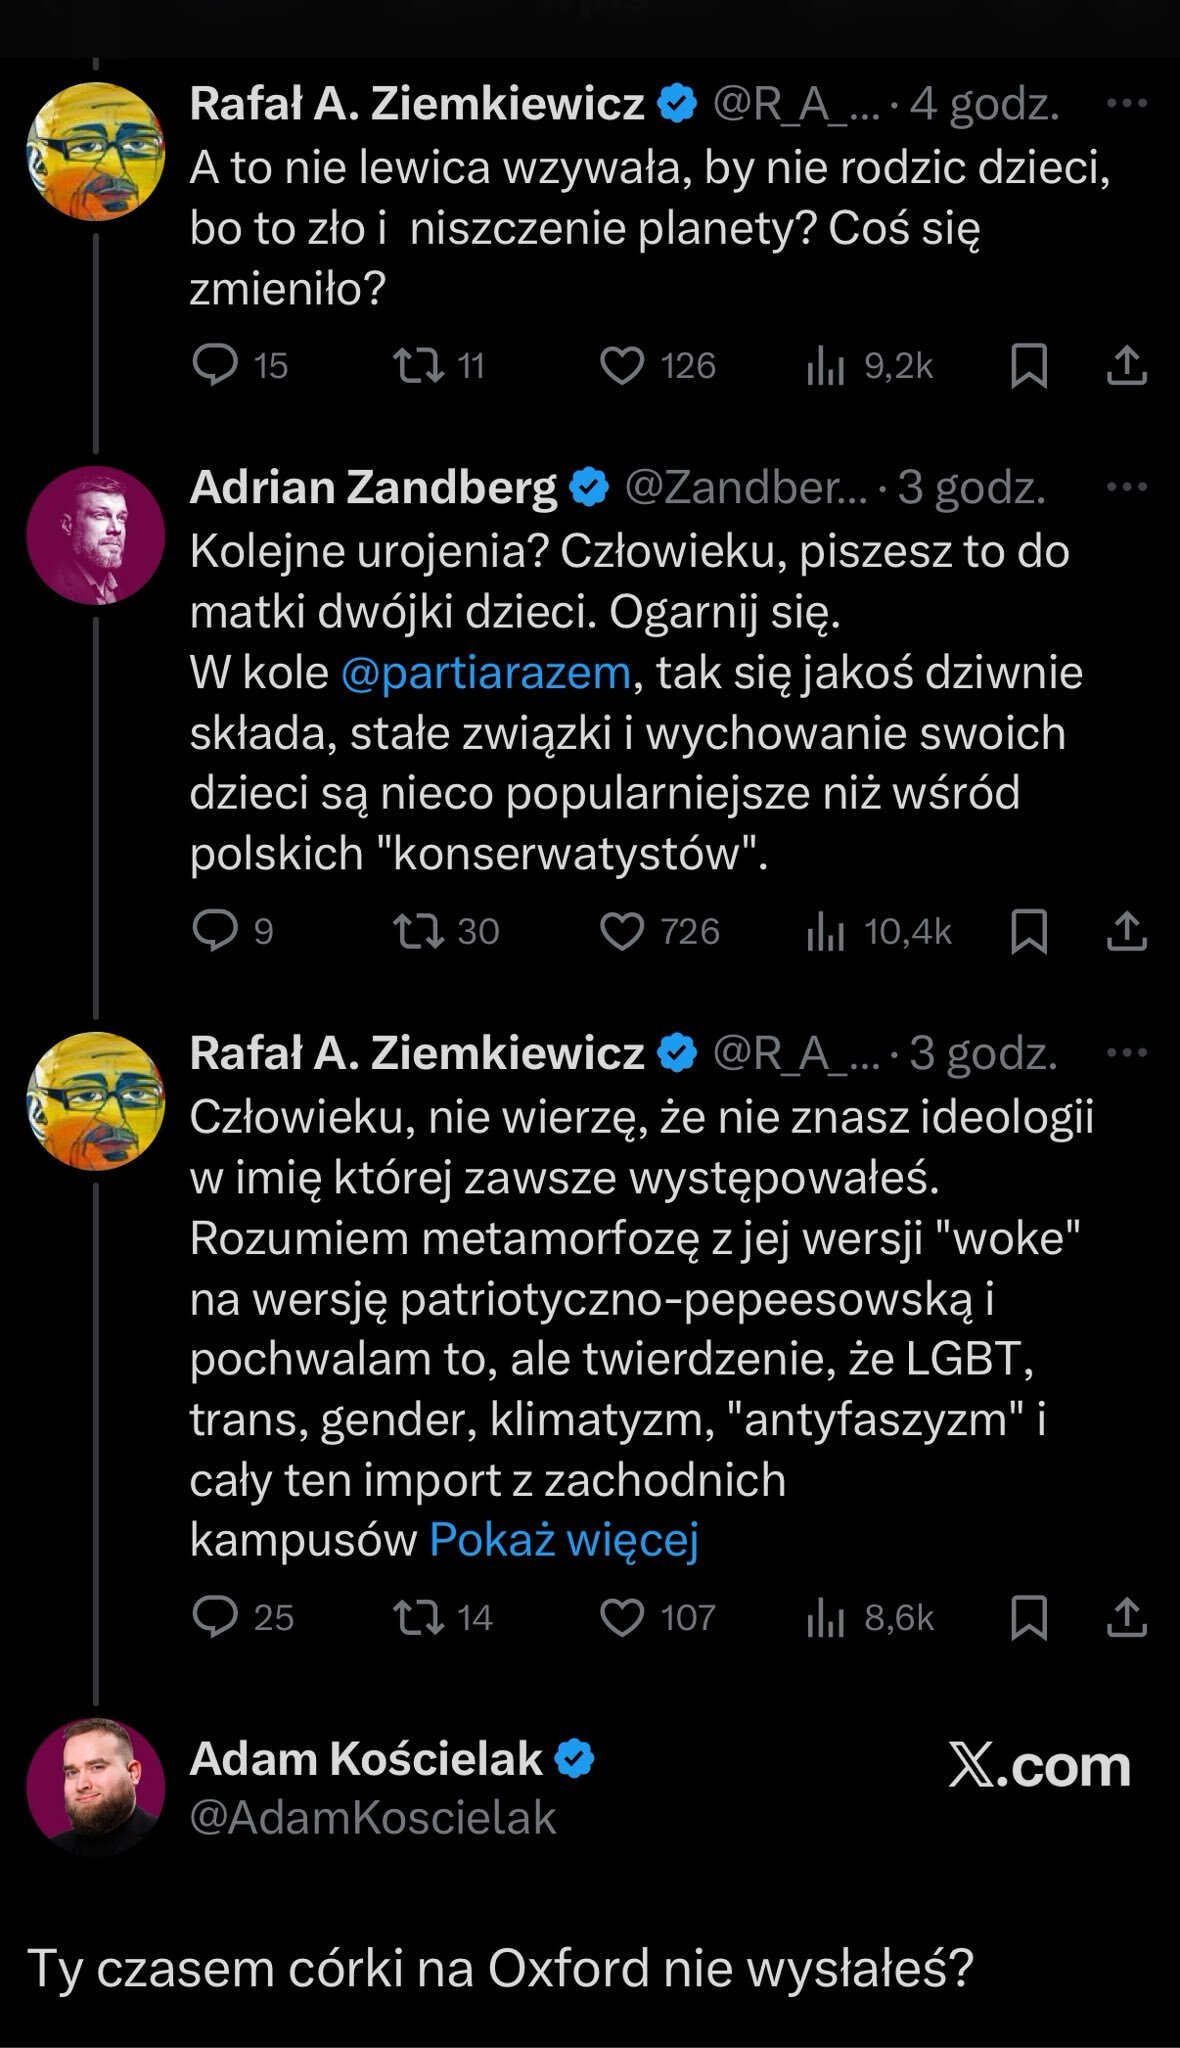Open Adam Kościelak's profile picture

[95, 1788]
